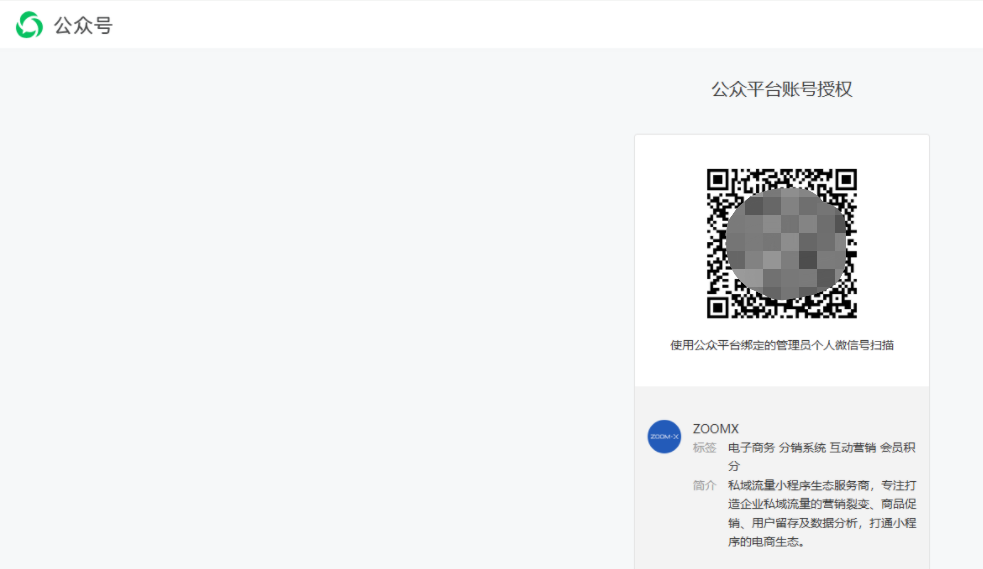Screen dimensions: 983x569
Task: Click the blue ZOOMX avatar icon
Action: [x=664, y=437]
